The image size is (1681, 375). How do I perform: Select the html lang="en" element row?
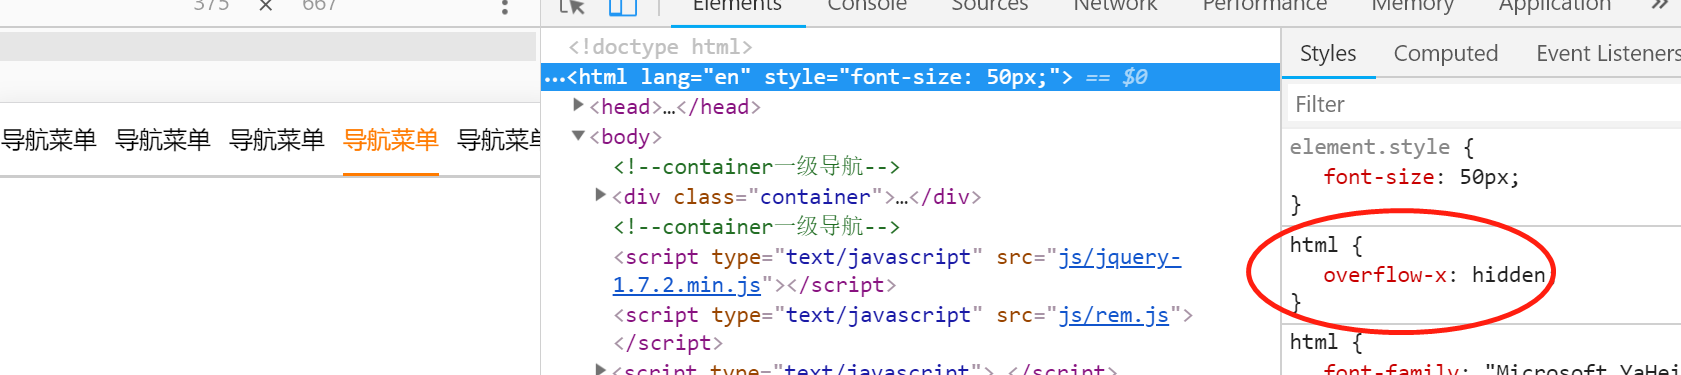(x=910, y=77)
